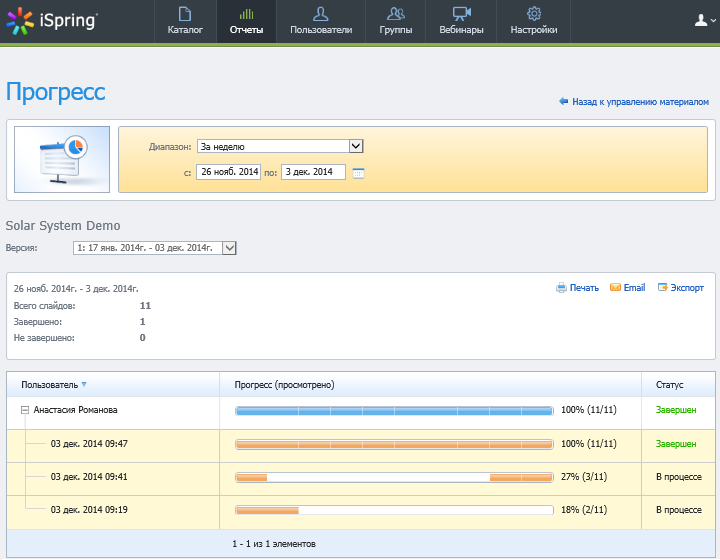Select attempt 03 дек. 2014 09:41
The height and width of the screenshot is (560, 720).
pos(89,477)
